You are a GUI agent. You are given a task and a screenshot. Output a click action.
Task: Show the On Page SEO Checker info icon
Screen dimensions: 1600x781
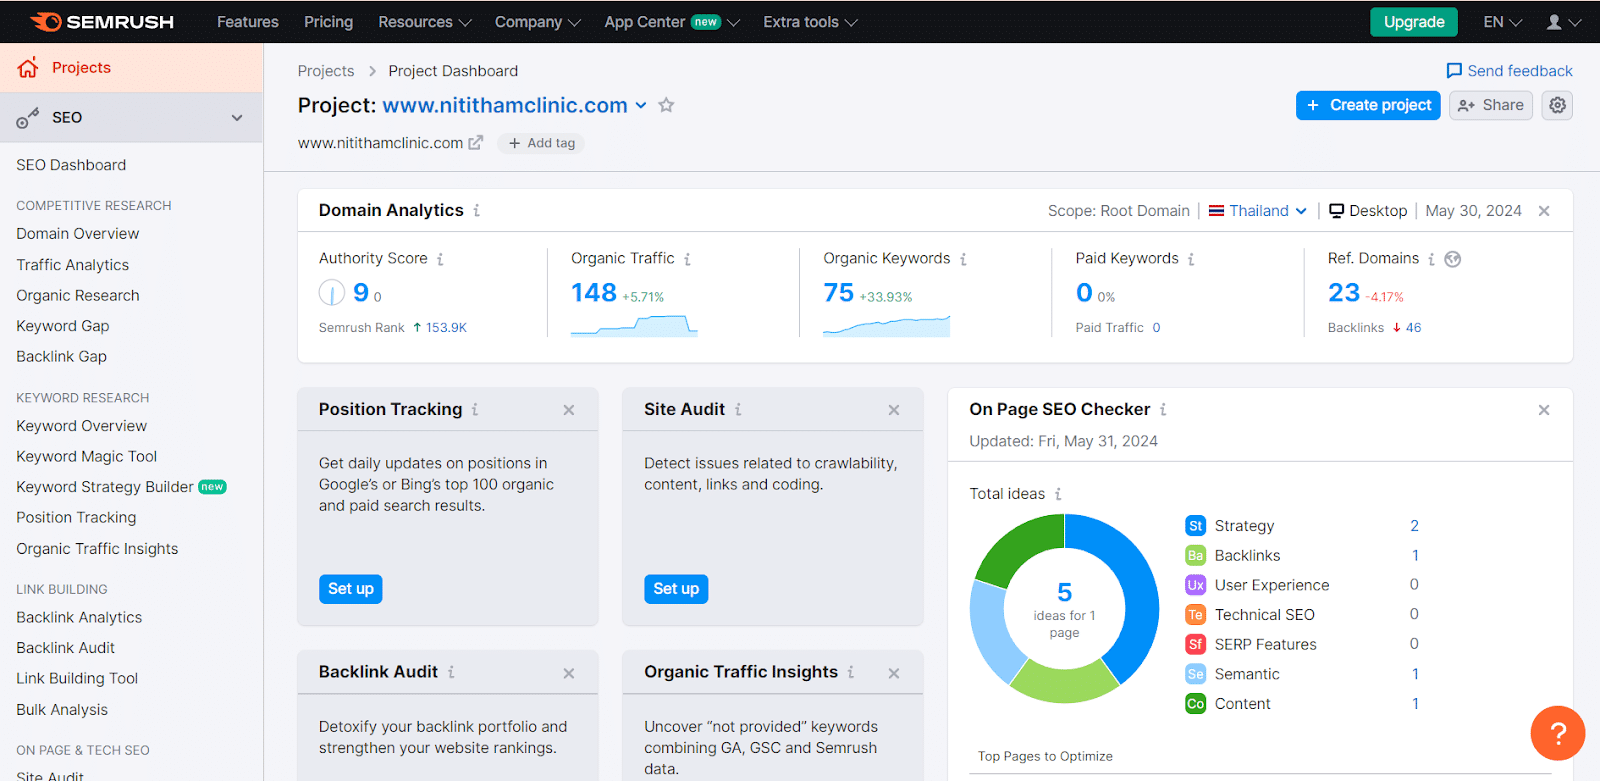tap(1163, 409)
